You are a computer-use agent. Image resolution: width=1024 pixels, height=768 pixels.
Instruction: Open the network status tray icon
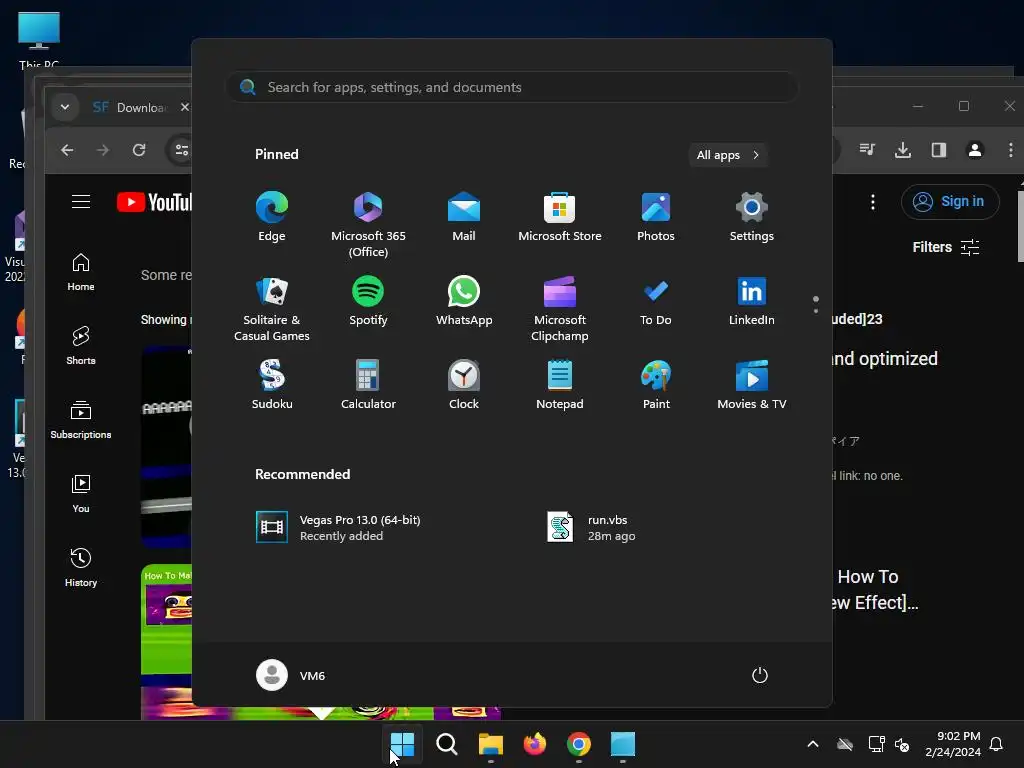click(876, 744)
